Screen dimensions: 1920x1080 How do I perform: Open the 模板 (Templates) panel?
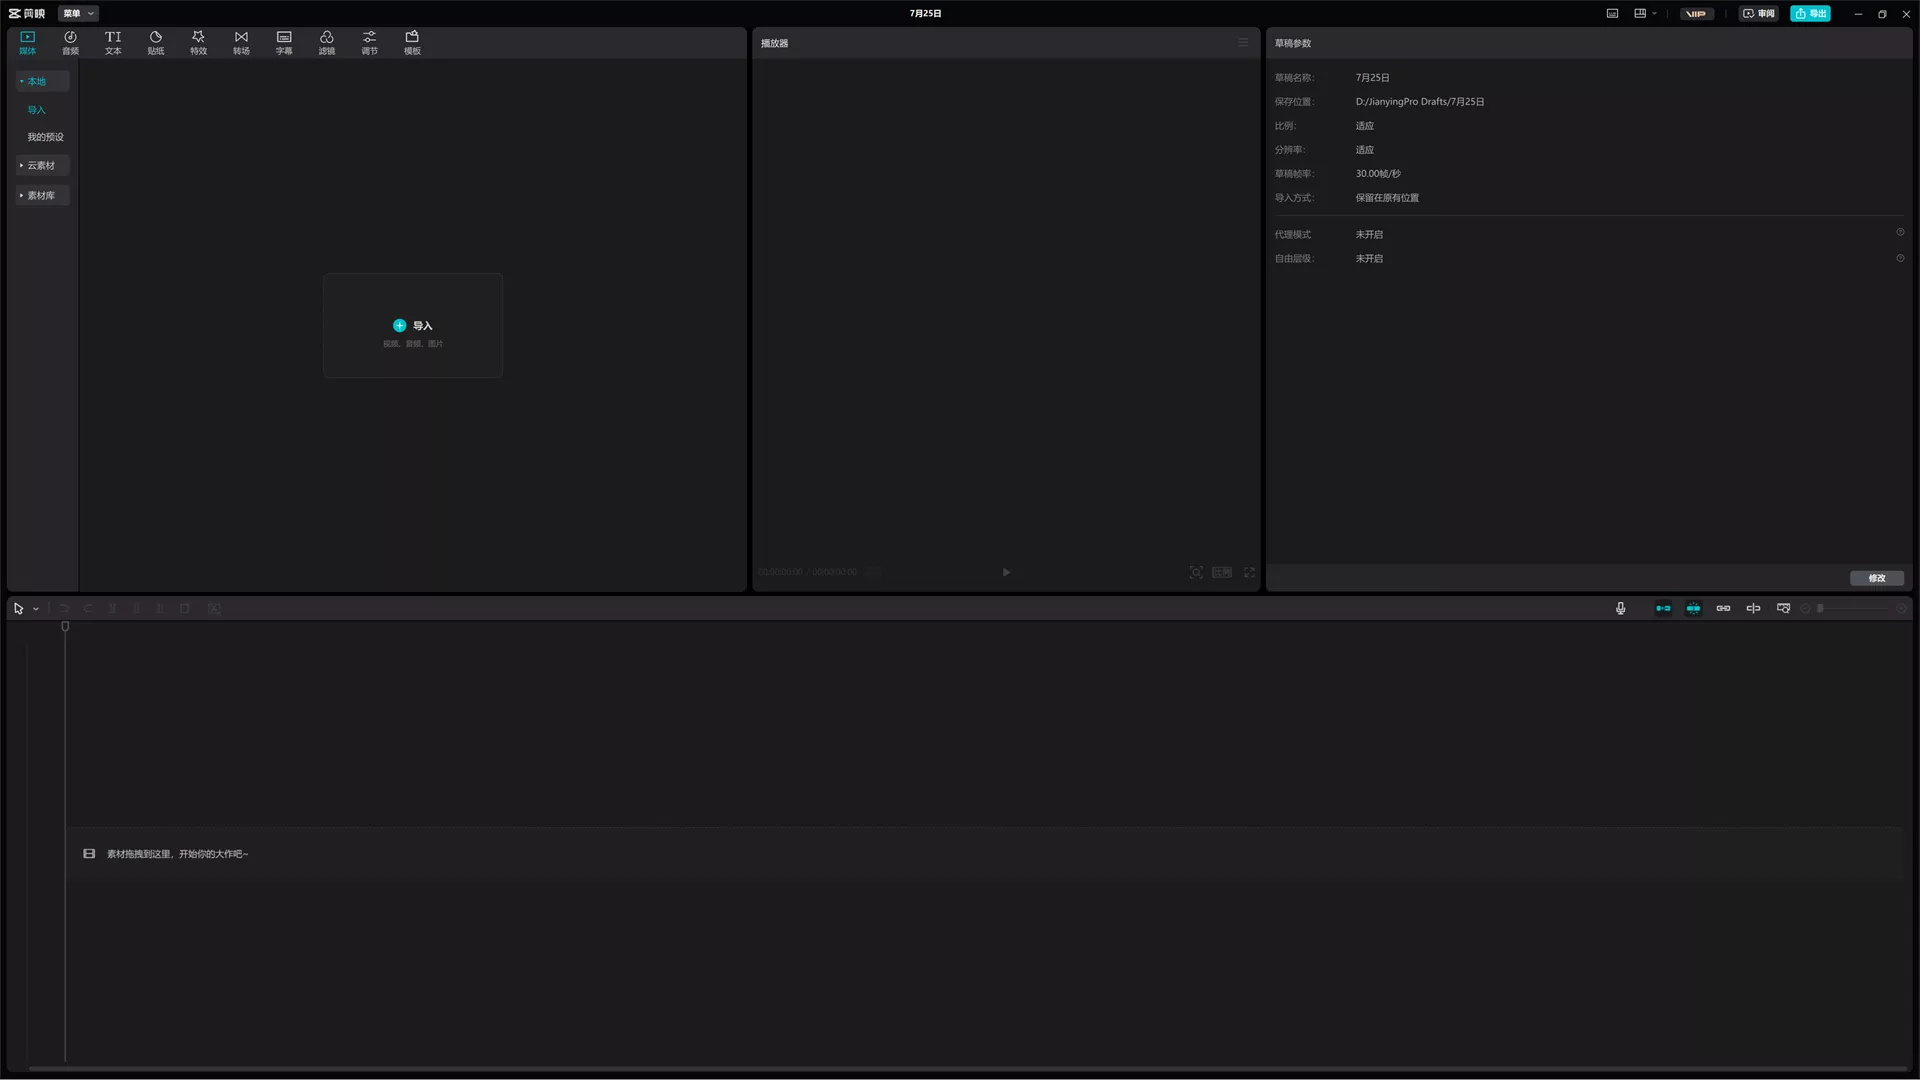pos(412,42)
